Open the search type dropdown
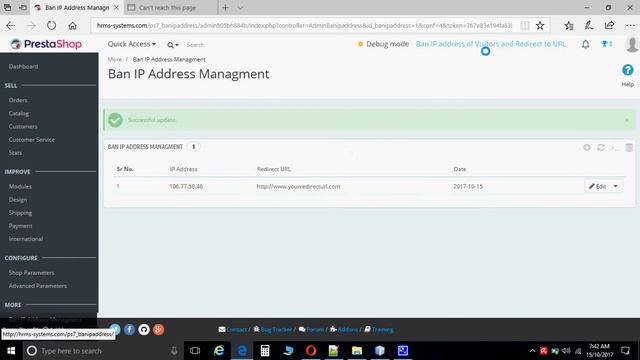The image size is (640, 360). pyautogui.click(x=173, y=45)
